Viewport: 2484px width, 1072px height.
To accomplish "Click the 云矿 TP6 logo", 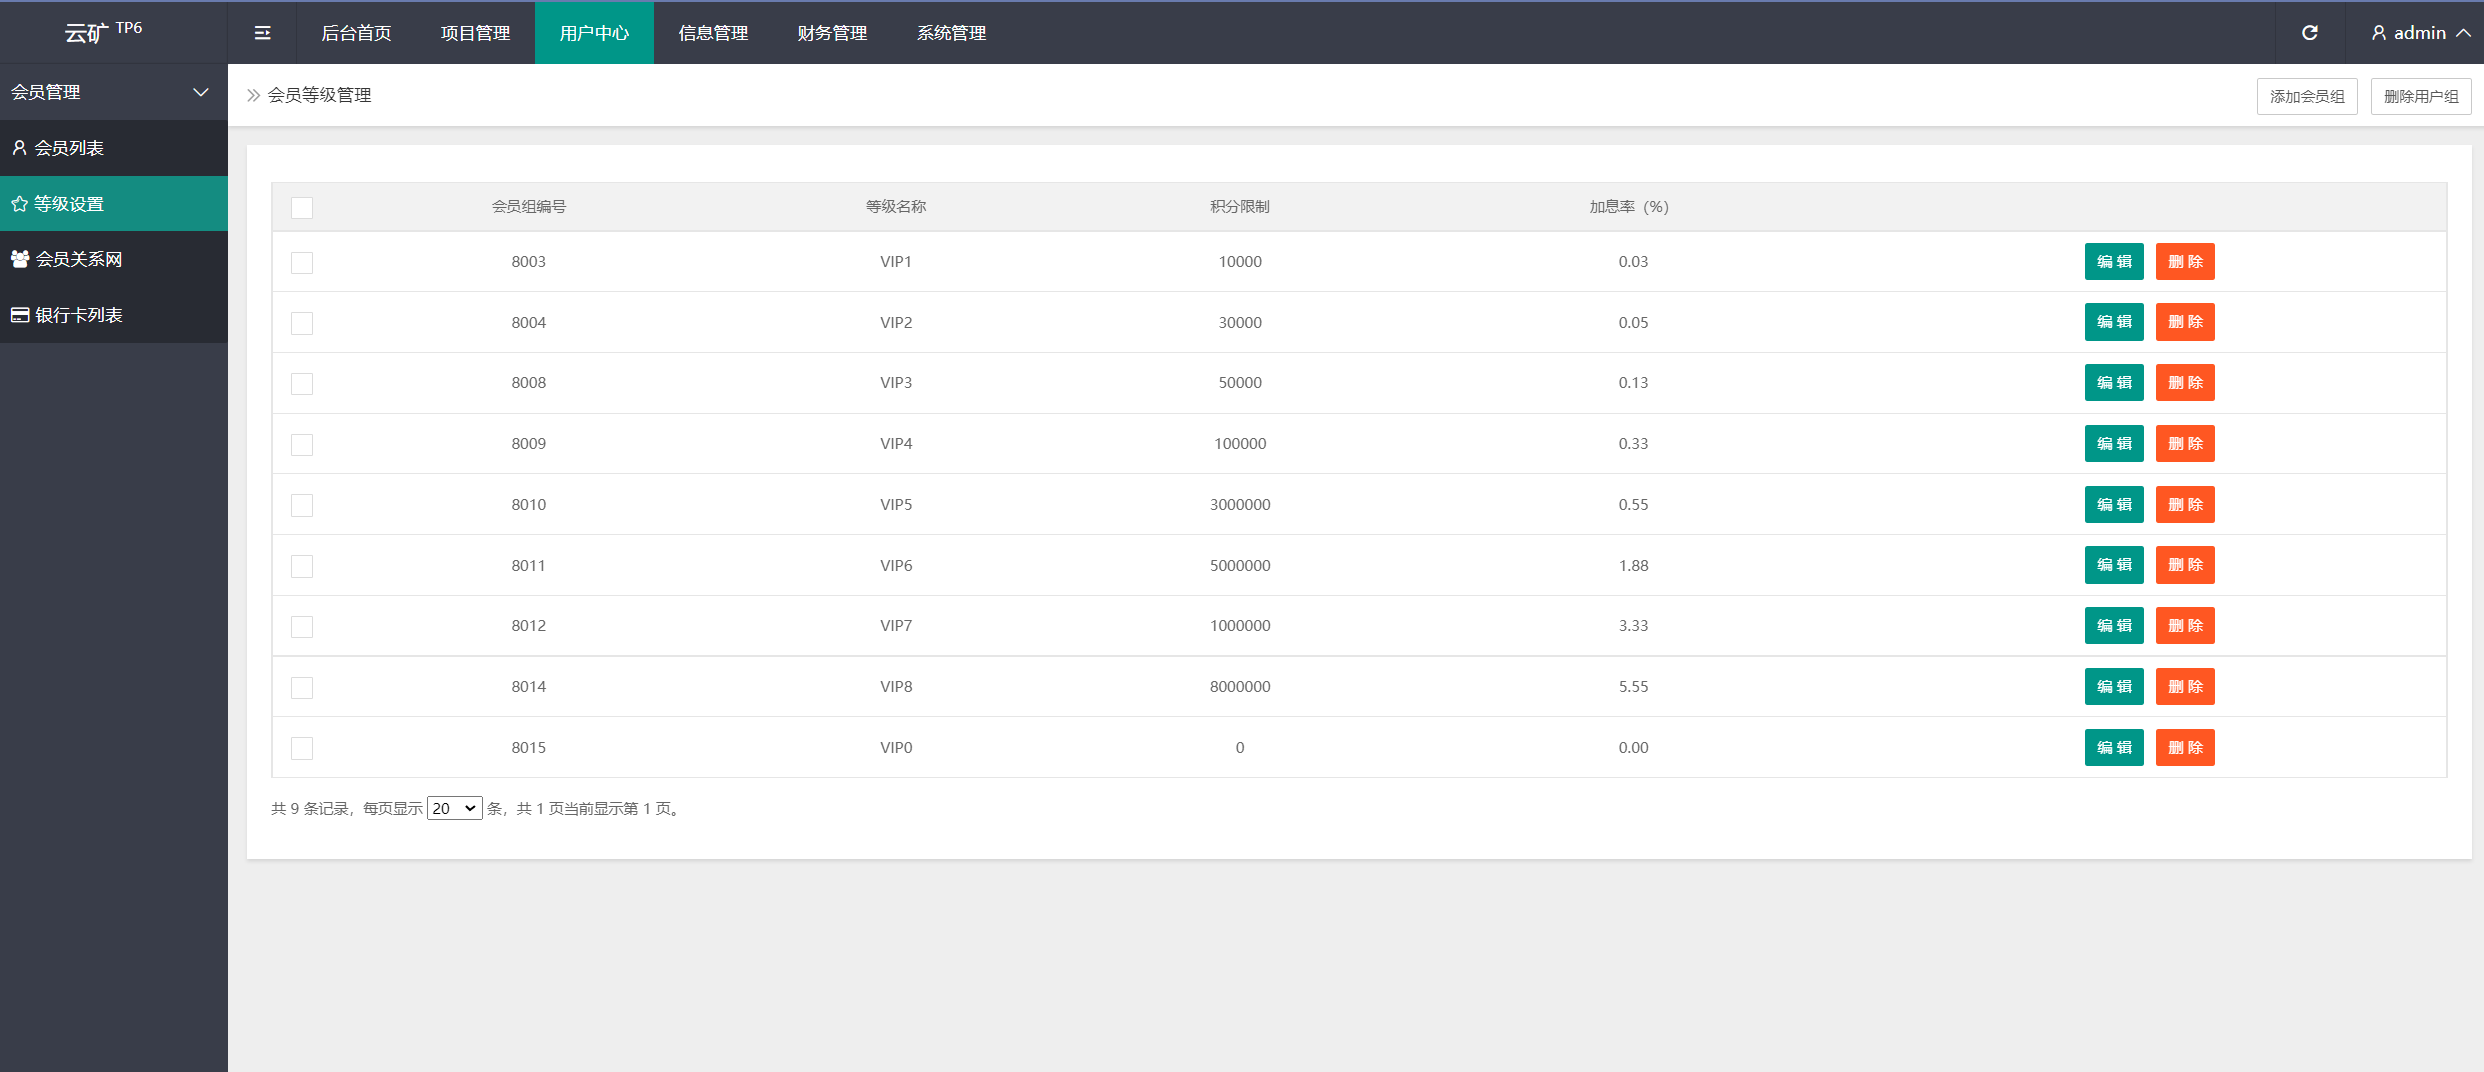I will point(103,32).
